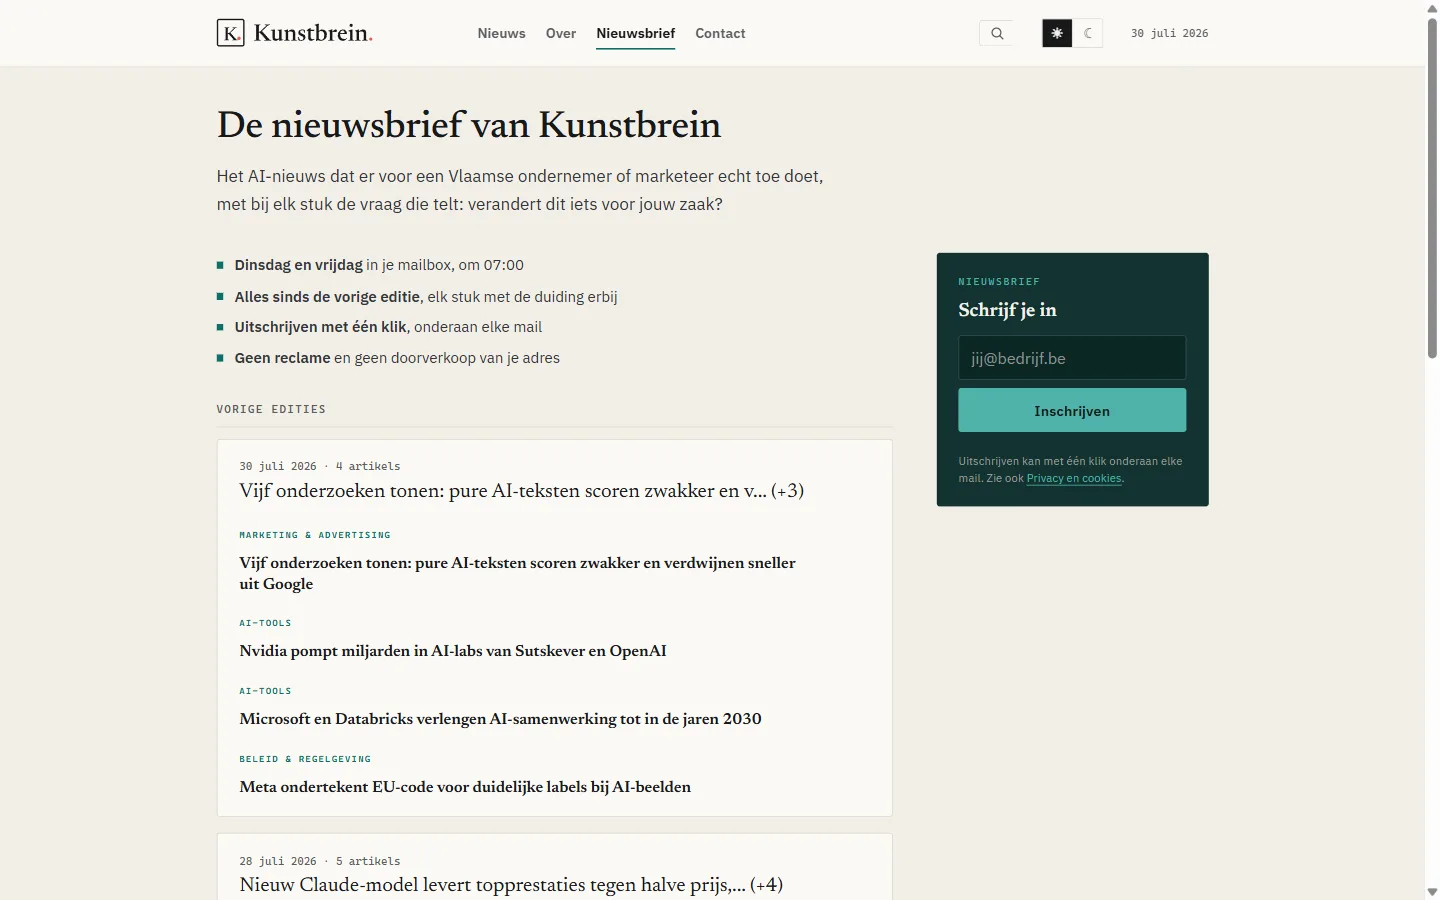Image resolution: width=1440 pixels, height=900 pixels.
Task: Click the '28 juli 2026 · 5 artikels' line
Action: click(320, 861)
